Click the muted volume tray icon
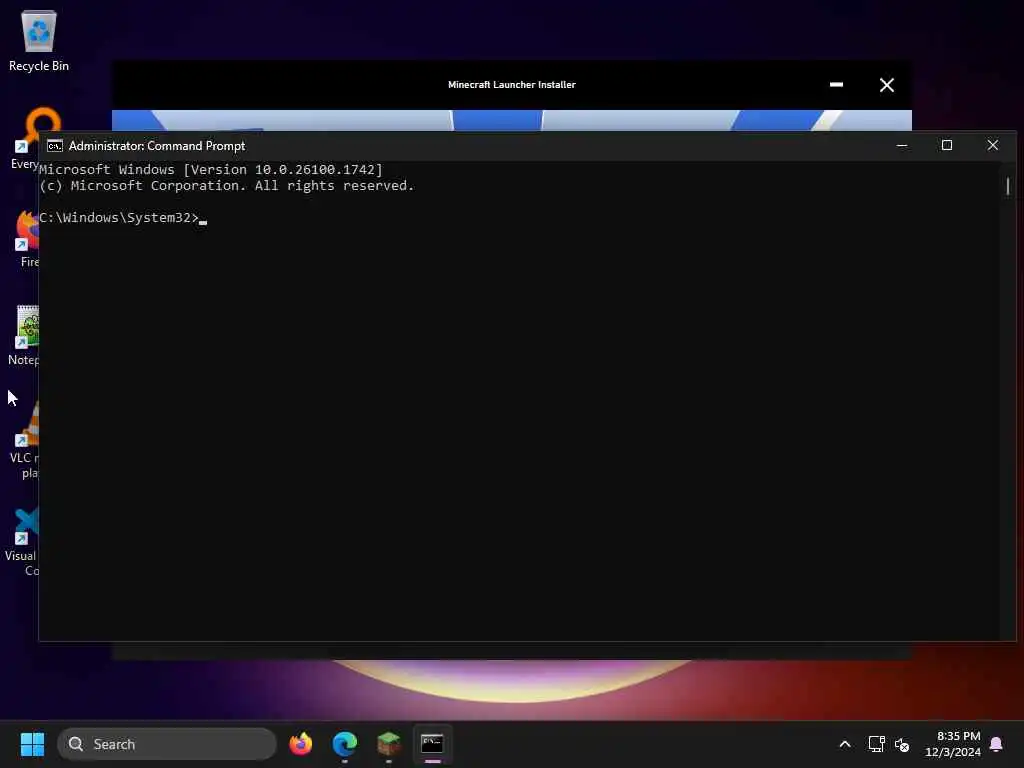 (x=902, y=744)
